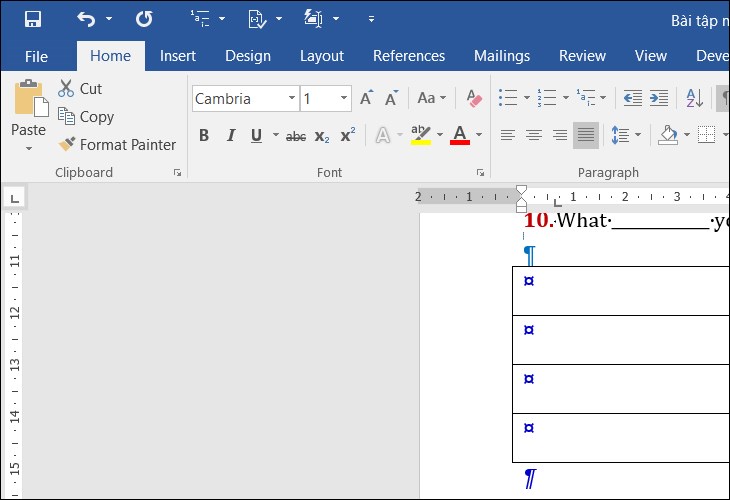Toggle Bold formatting

point(204,136)
